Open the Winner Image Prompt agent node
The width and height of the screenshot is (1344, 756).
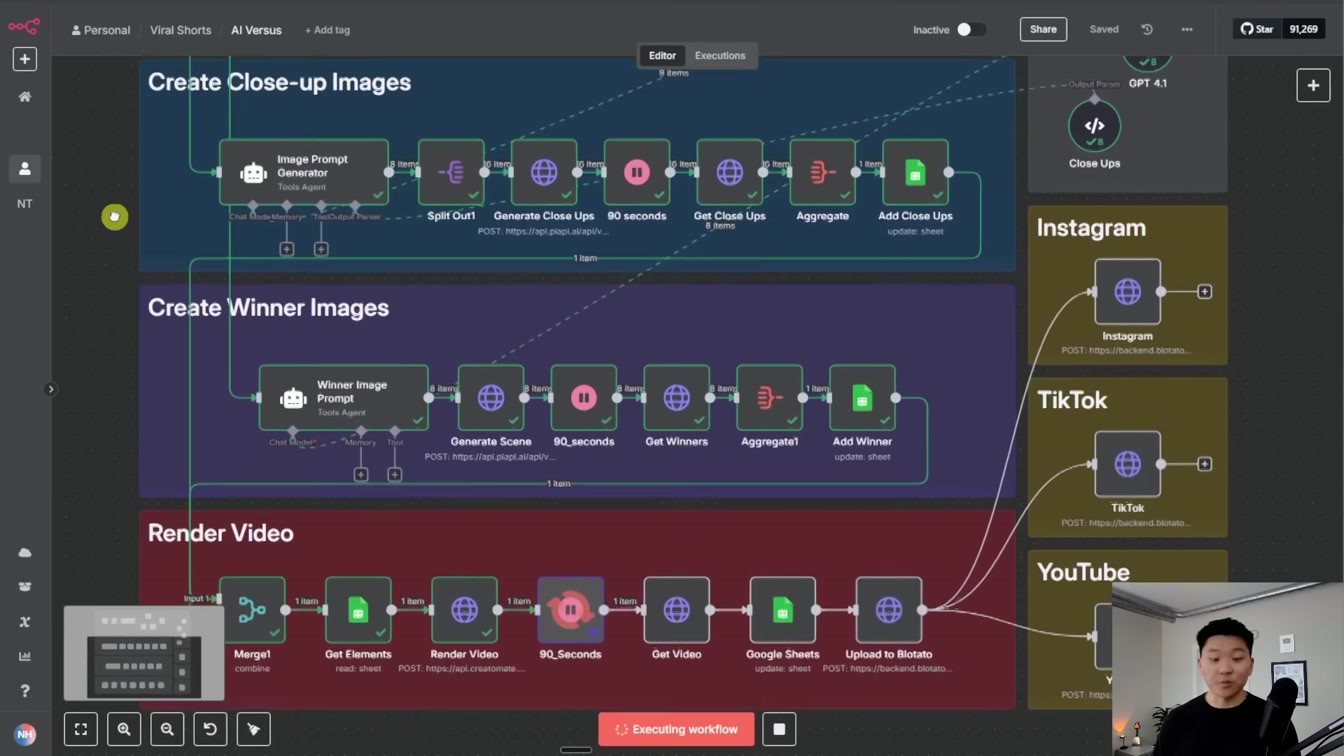click(x=344, y=398)
